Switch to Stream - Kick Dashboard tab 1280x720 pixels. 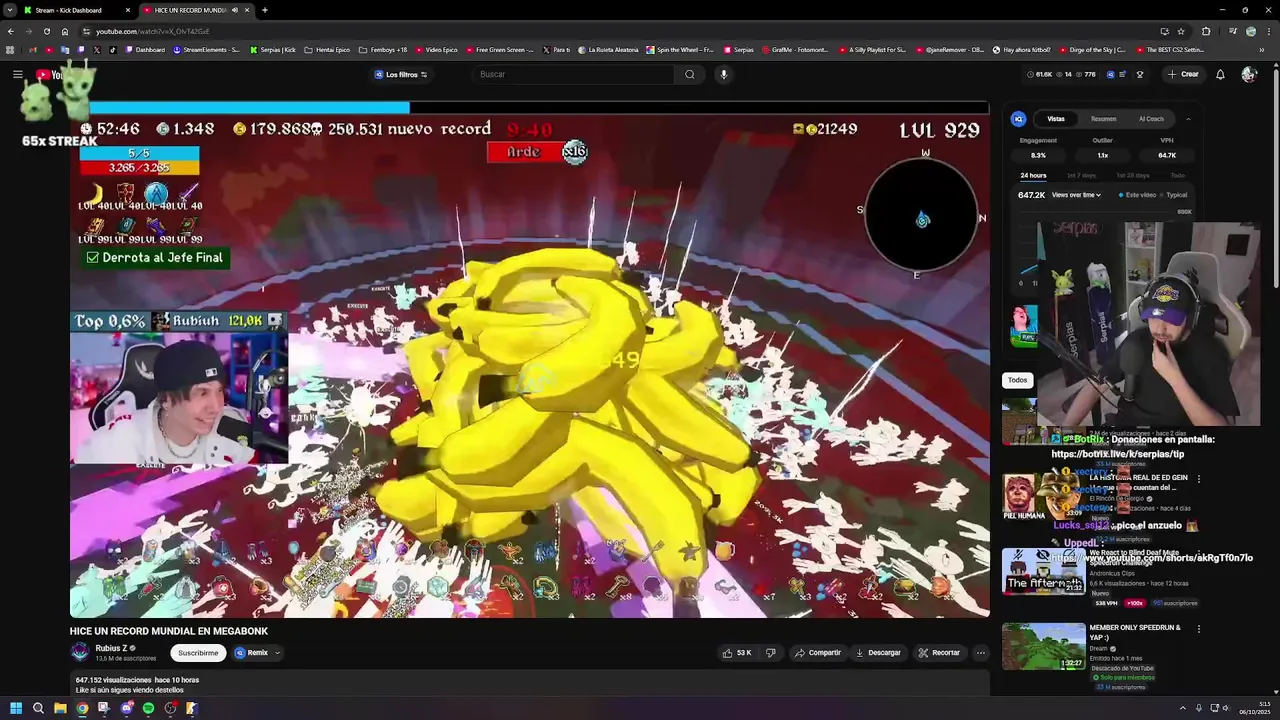pyautogui.click(x=75, y=10)
